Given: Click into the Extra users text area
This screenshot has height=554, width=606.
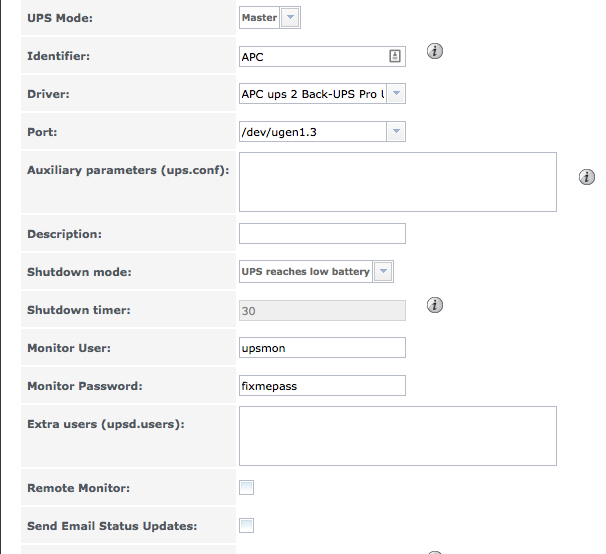Looking at the screenshot, I should 398,436.
